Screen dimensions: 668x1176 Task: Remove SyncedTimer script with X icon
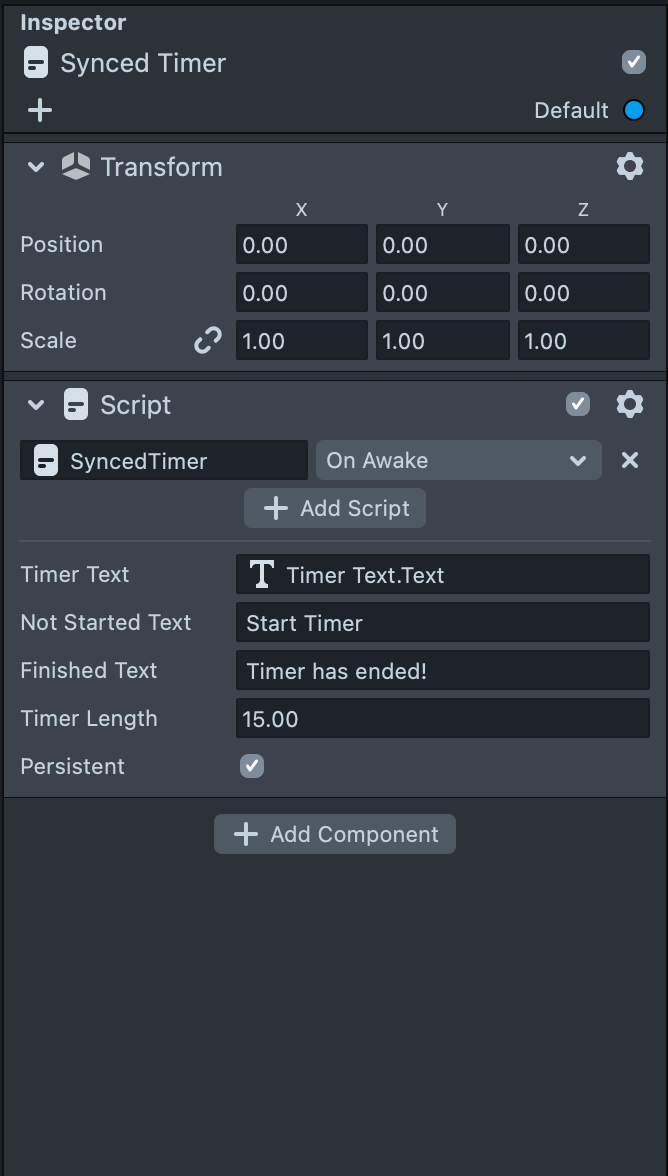point(630,460)
